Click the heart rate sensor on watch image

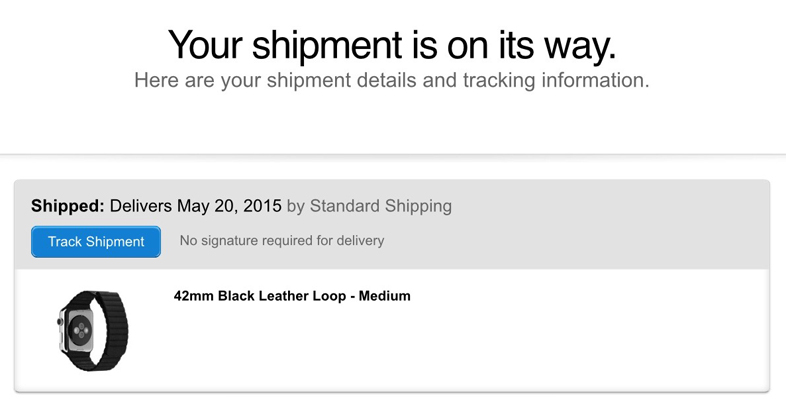pos(80,330)
